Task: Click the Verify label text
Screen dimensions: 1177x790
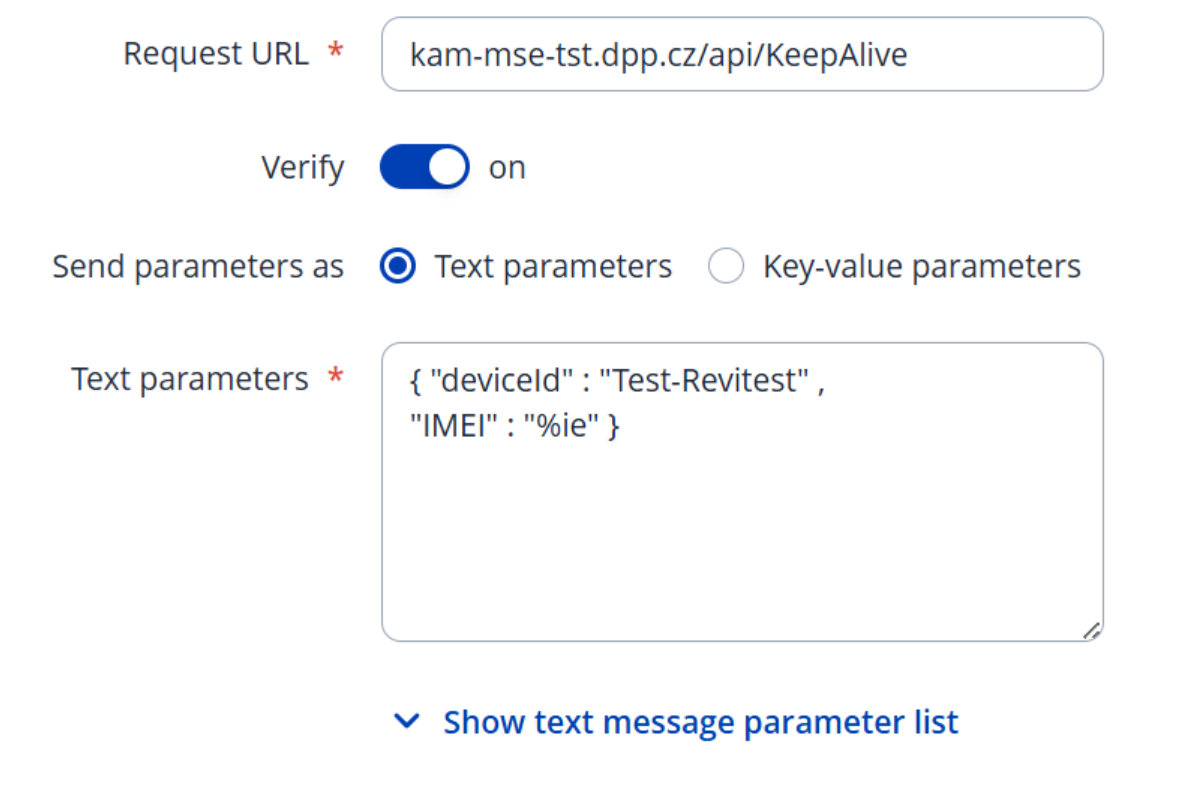Action: click(x=302, y=167)
